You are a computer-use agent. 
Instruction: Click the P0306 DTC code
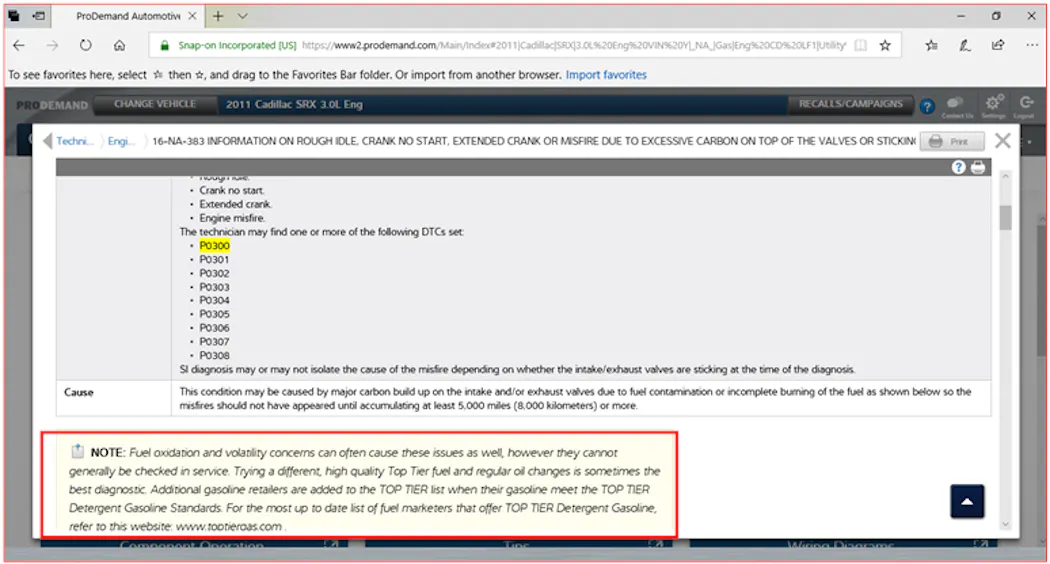tap(214, 328)
